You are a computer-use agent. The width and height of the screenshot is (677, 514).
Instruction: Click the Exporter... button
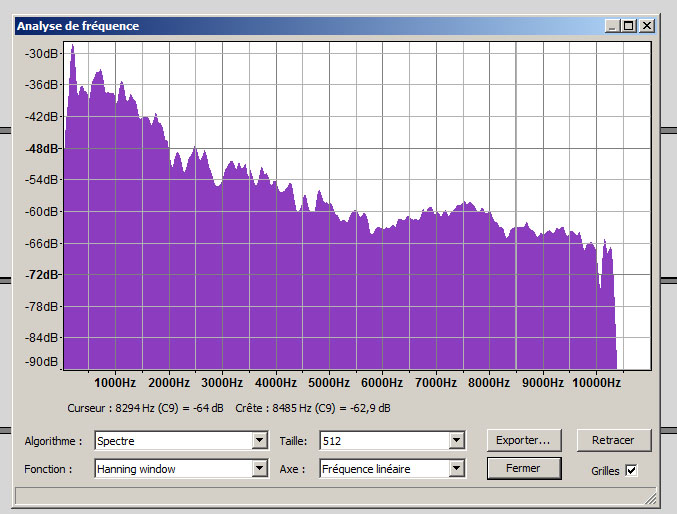524,440
